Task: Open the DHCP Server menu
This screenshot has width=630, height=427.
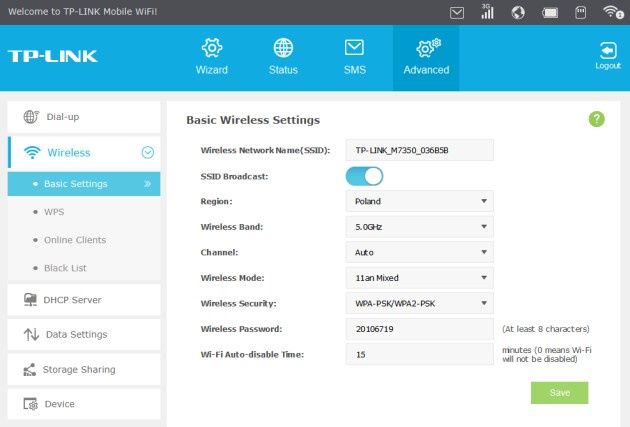Action: (84, 300)
